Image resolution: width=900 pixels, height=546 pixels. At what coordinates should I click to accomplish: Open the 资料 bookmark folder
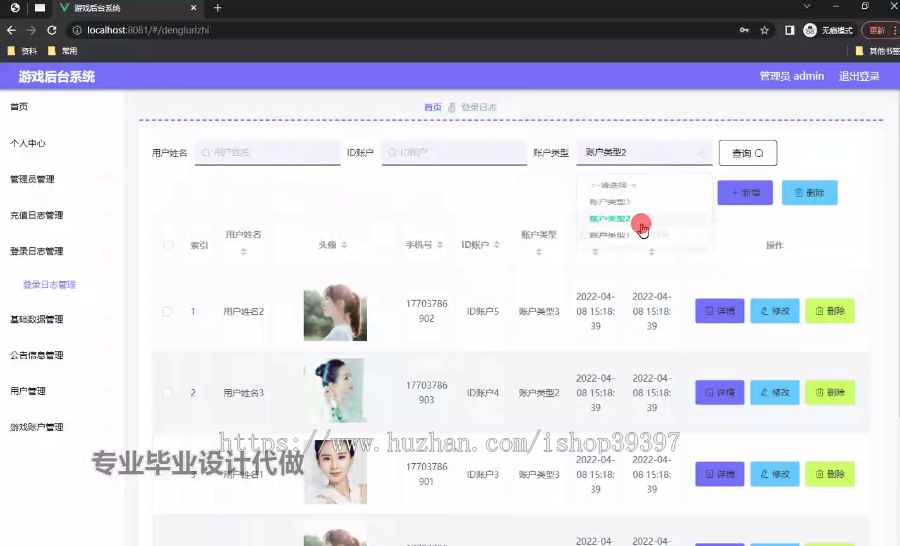pos(22,51)
